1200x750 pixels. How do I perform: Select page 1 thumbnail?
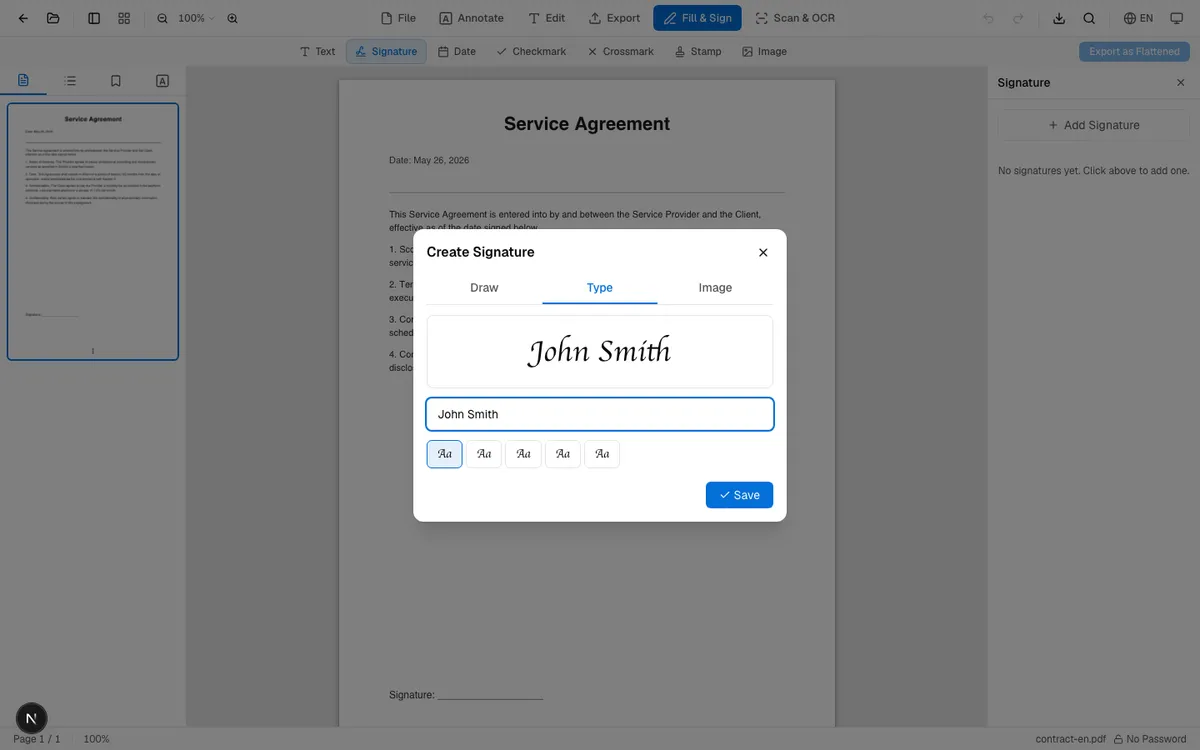click(x=93, y=231)
